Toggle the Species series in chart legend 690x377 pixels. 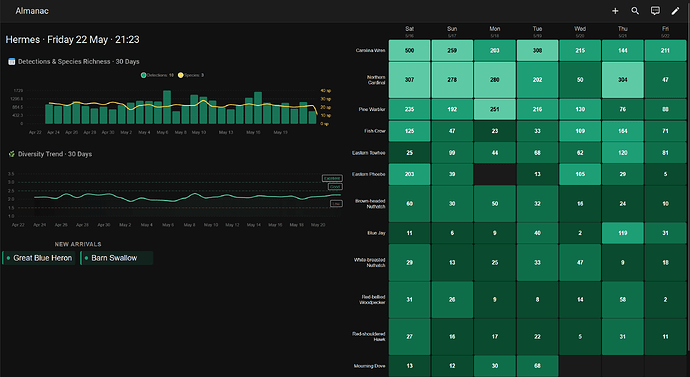(191, 75)
